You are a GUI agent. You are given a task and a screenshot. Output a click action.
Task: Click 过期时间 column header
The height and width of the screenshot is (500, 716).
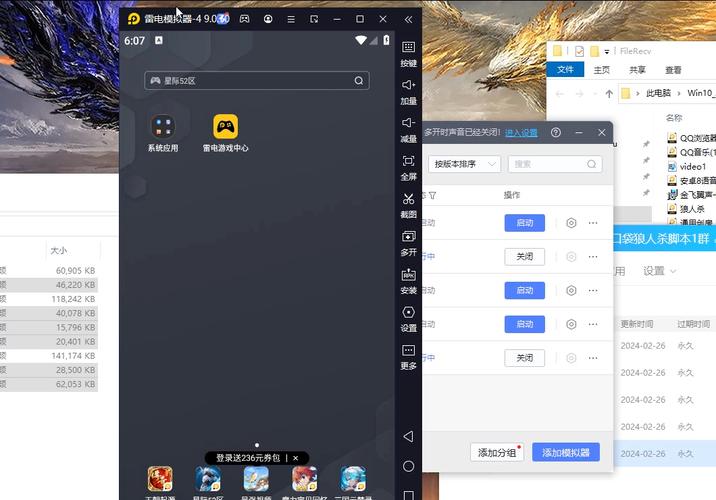tap(693, 324)
